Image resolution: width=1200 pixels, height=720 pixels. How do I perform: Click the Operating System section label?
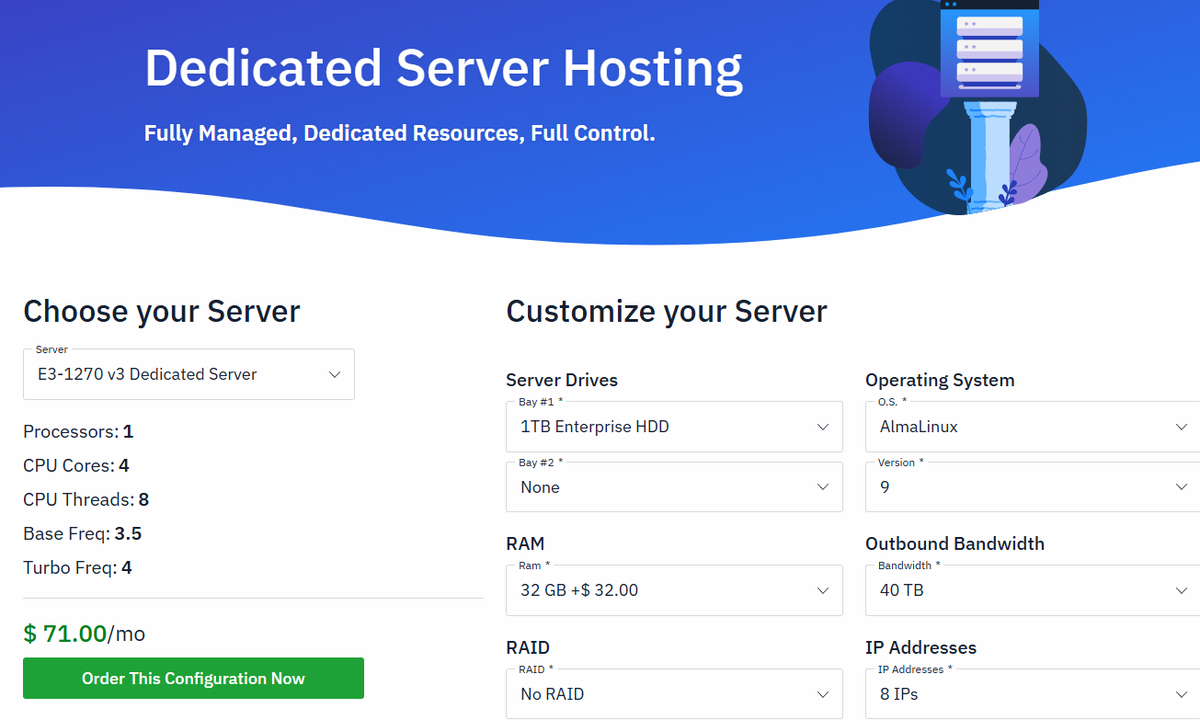pyautogui.click(x=940, y=380)
